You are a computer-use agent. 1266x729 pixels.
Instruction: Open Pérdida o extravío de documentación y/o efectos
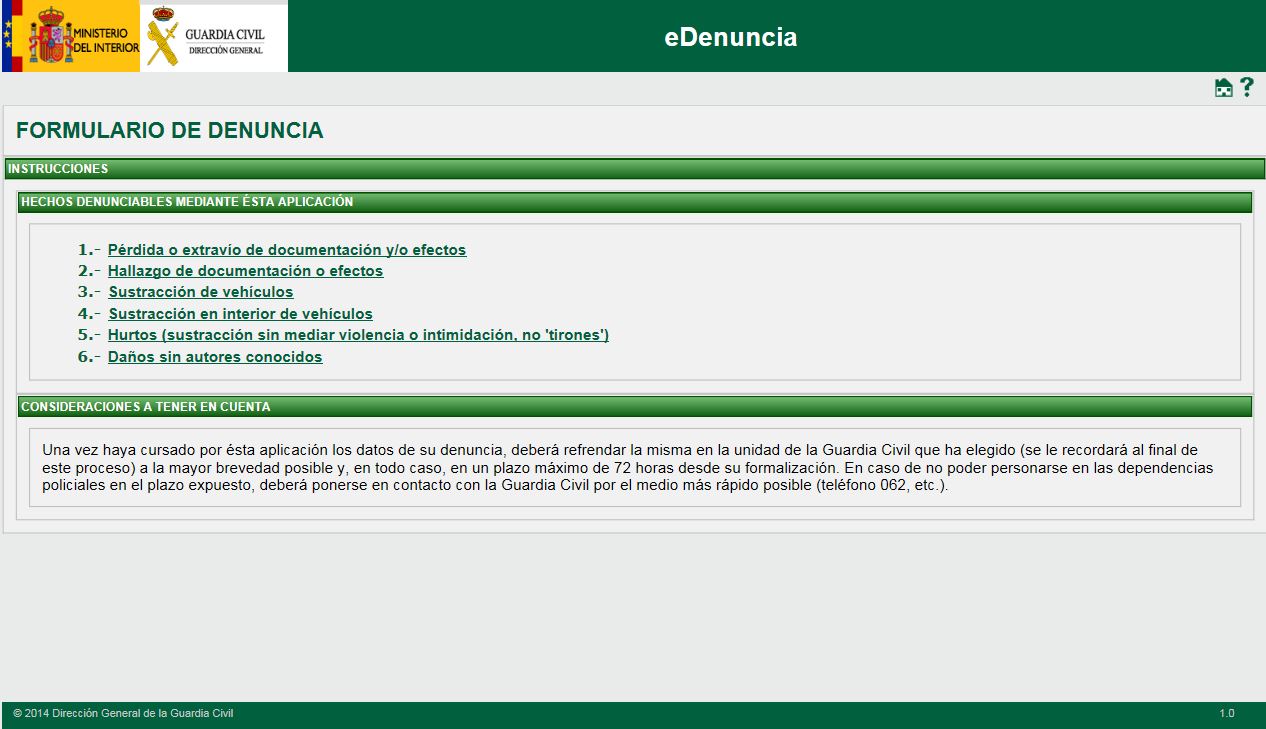[x=286, y=249]
